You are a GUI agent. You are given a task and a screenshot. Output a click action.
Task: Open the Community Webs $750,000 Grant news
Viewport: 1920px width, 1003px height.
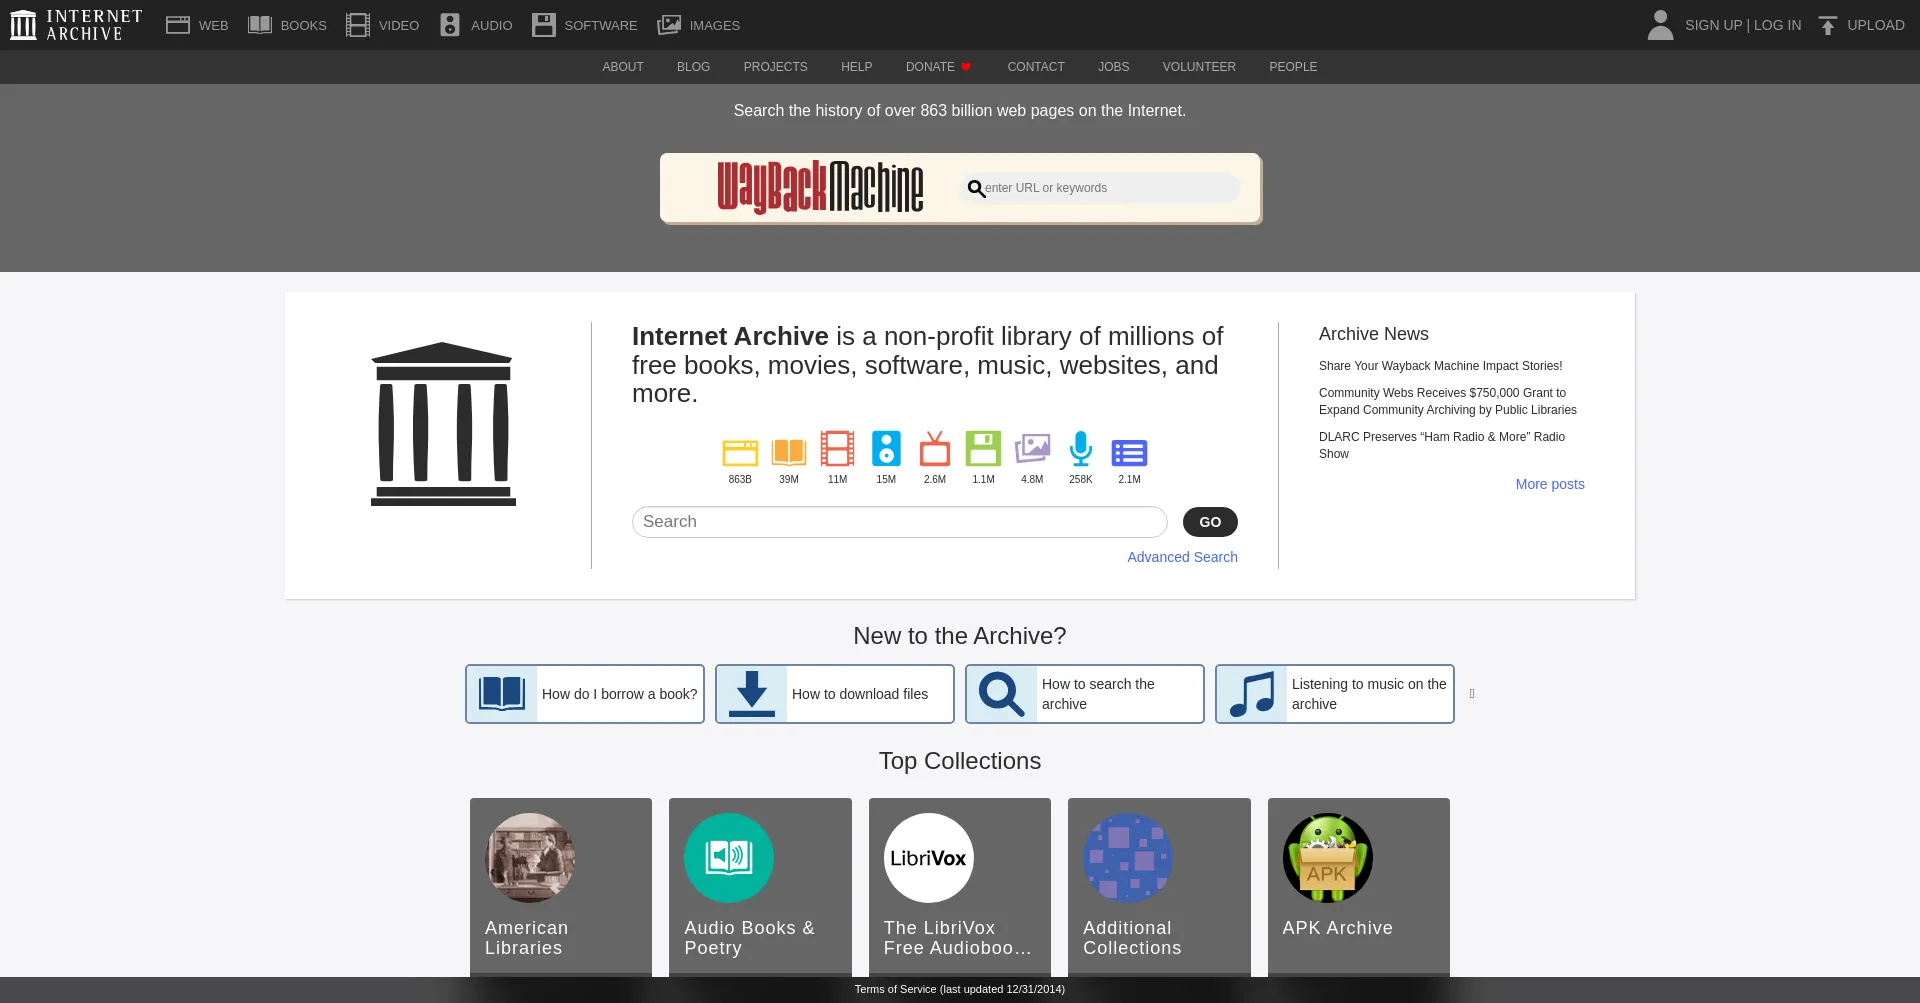[1448, 401]
